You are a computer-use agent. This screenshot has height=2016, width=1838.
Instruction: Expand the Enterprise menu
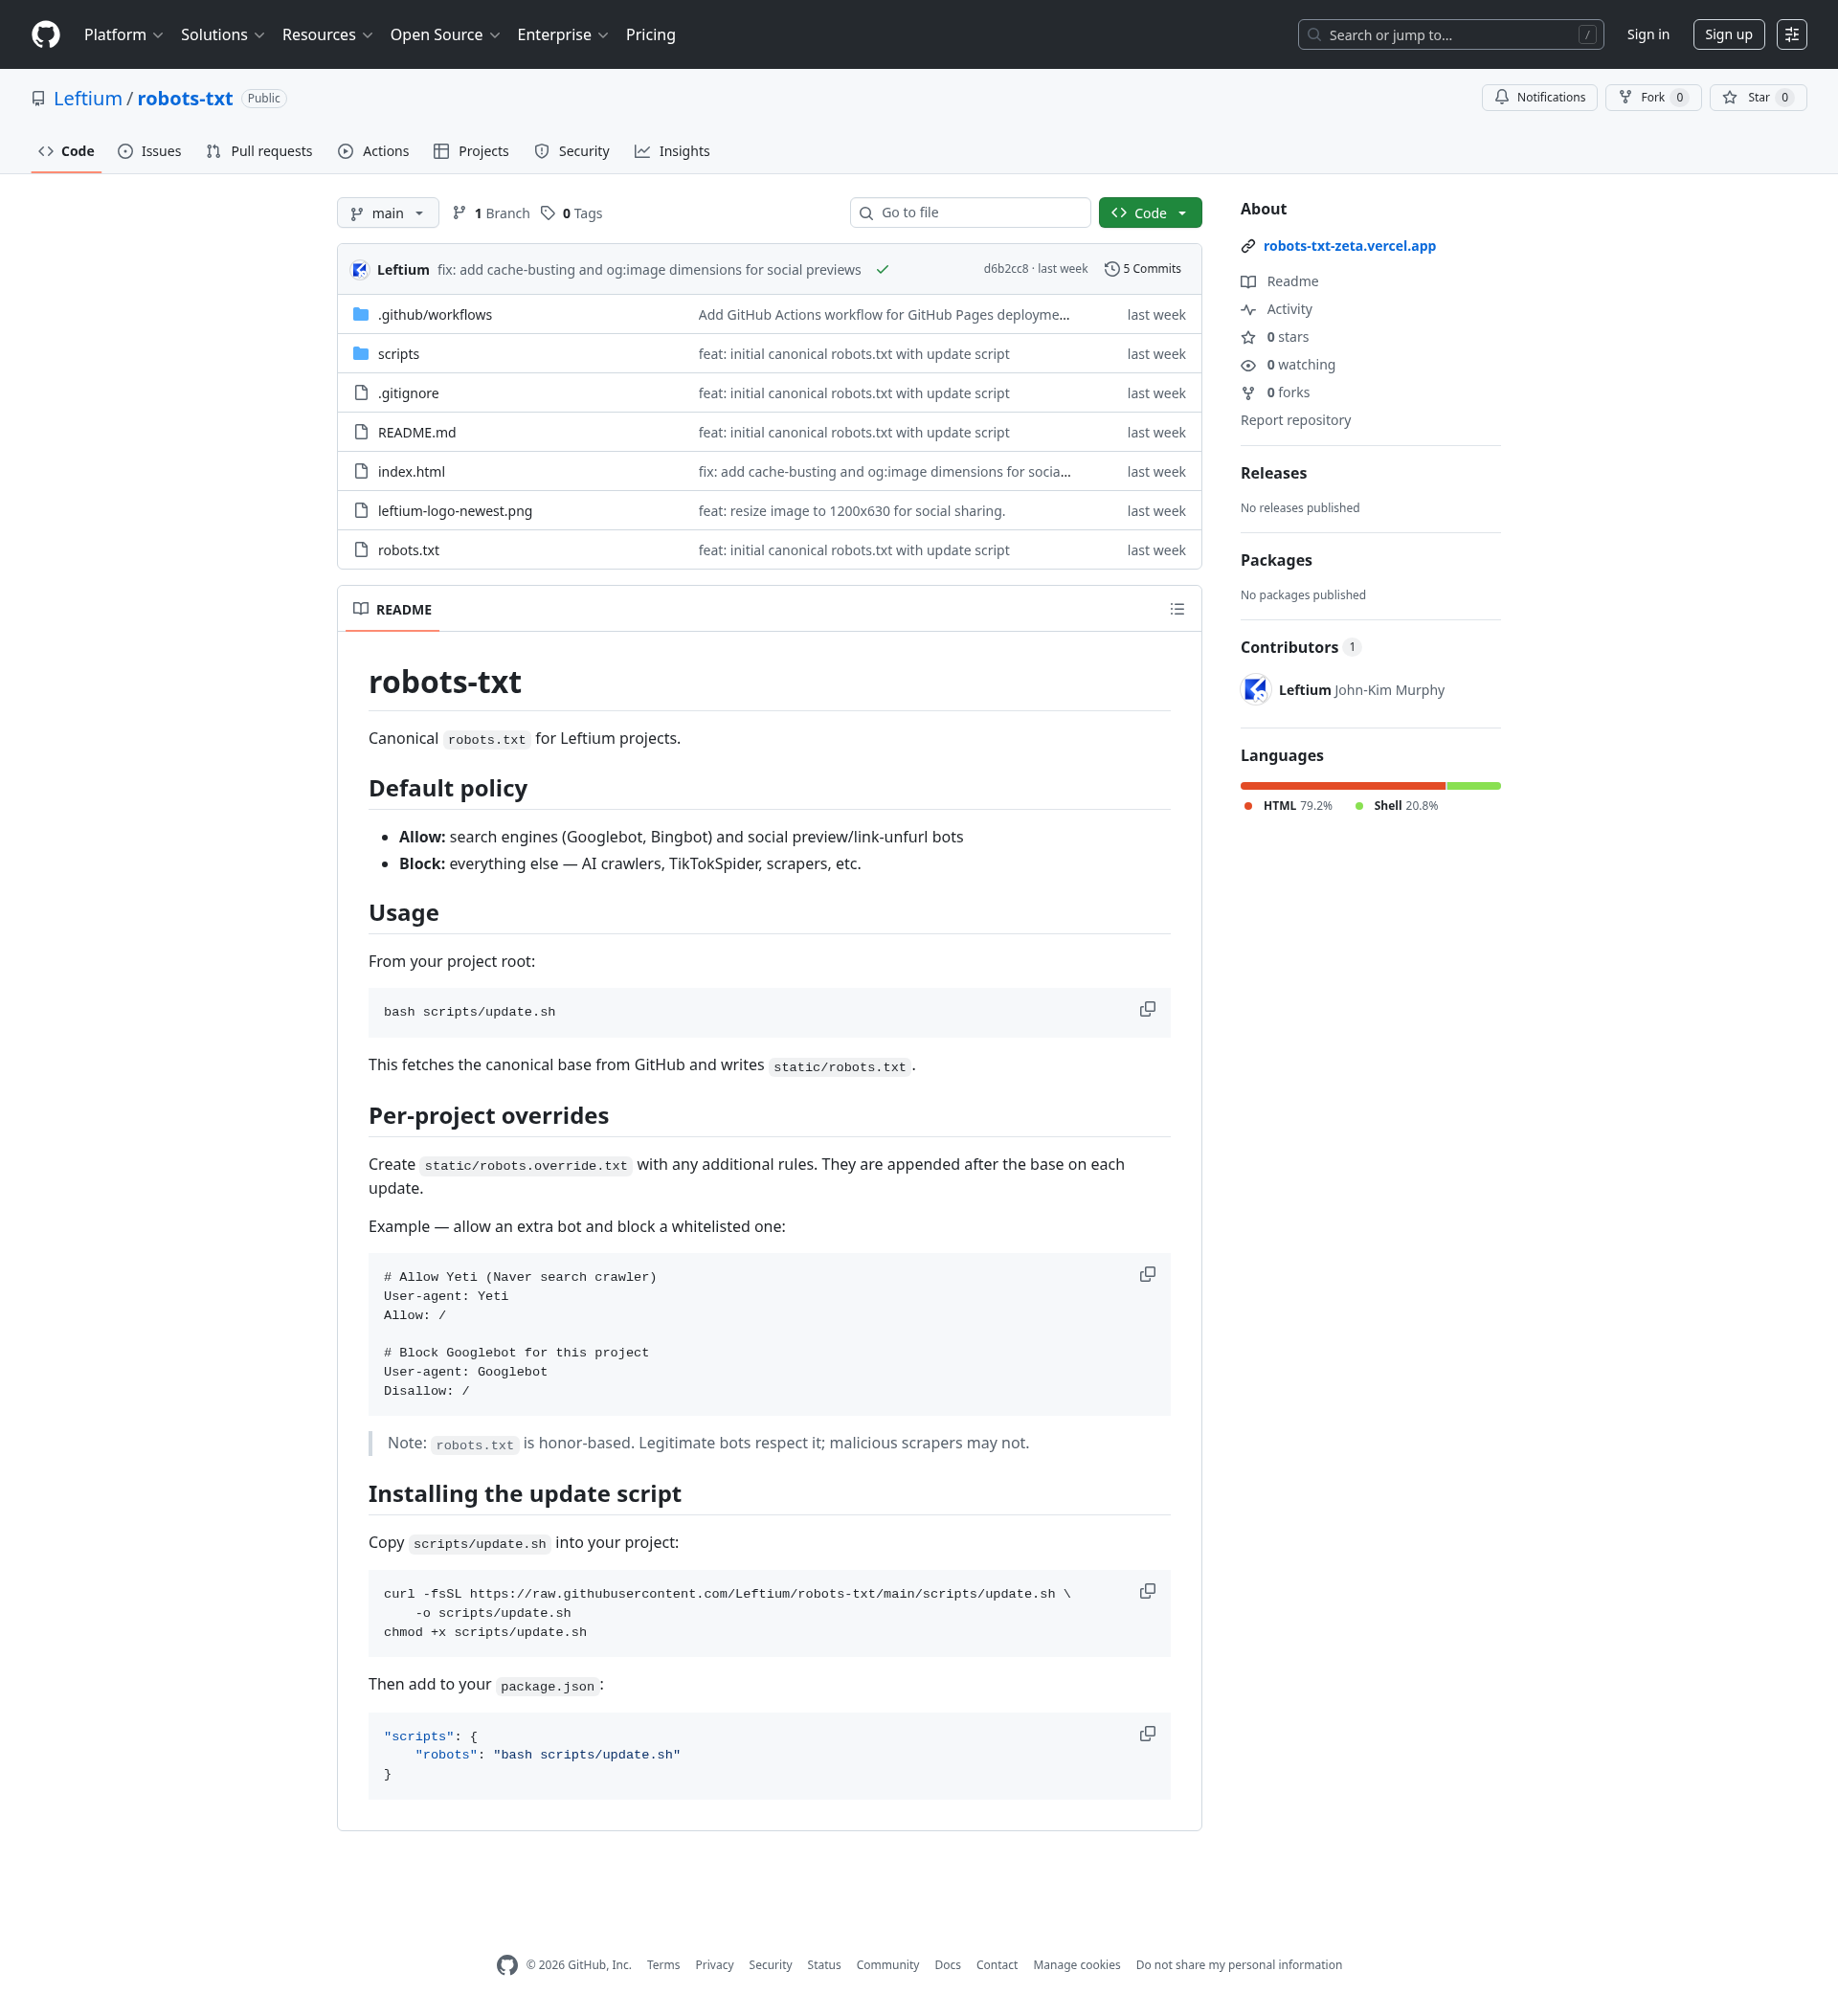(562, 35)
